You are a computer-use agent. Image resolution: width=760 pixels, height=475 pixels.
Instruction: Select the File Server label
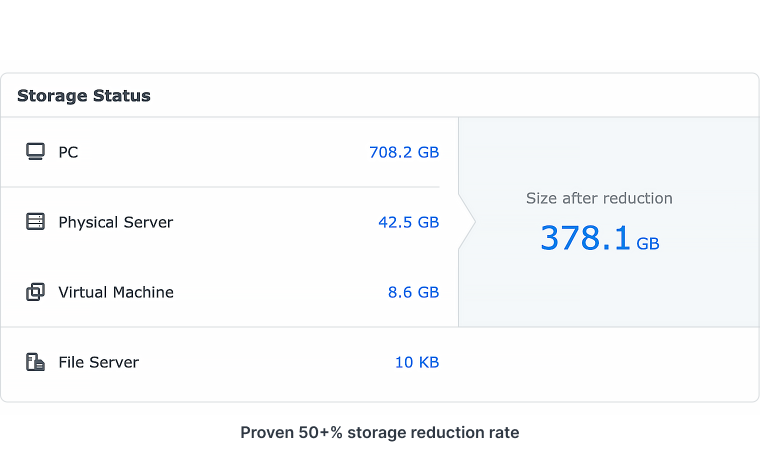tap(98, 362)
